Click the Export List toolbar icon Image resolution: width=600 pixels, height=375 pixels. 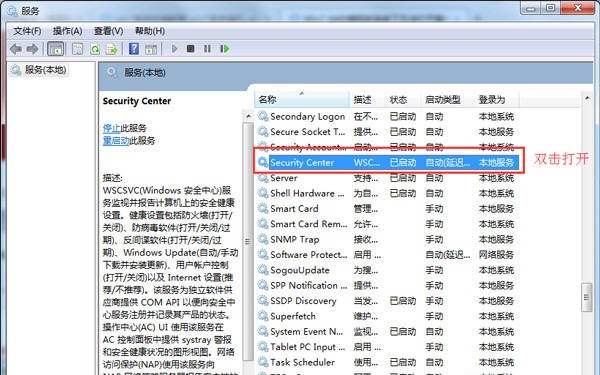(x=112, y=49)
